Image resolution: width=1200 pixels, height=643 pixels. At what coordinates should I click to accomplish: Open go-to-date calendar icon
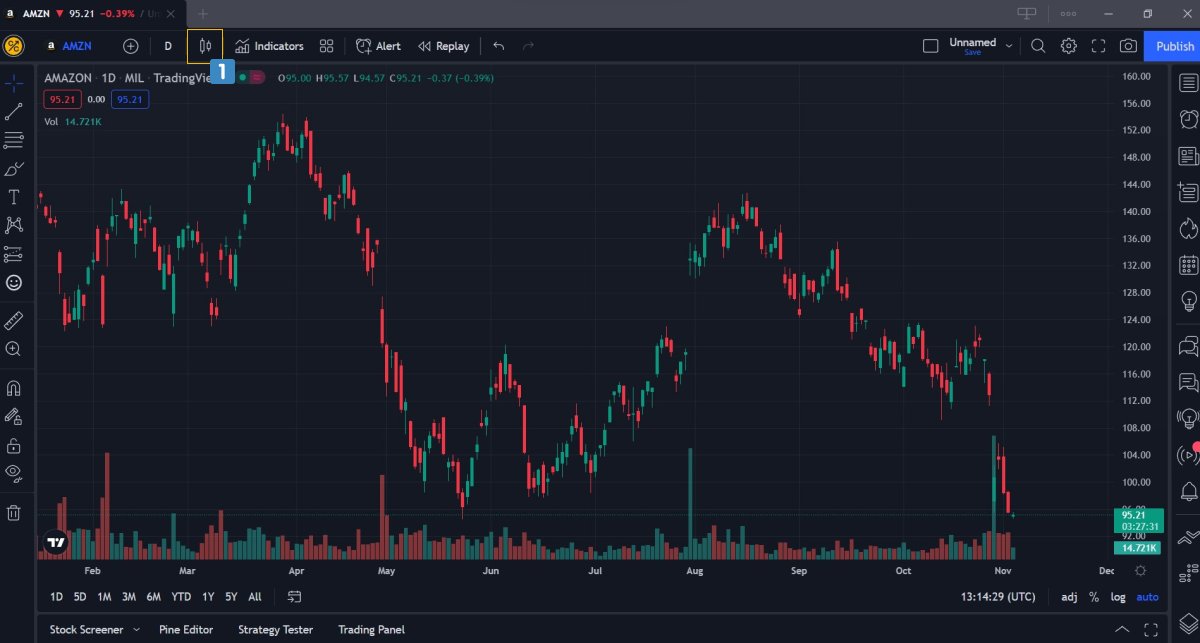pyautogui.click(x=295, y=597)
